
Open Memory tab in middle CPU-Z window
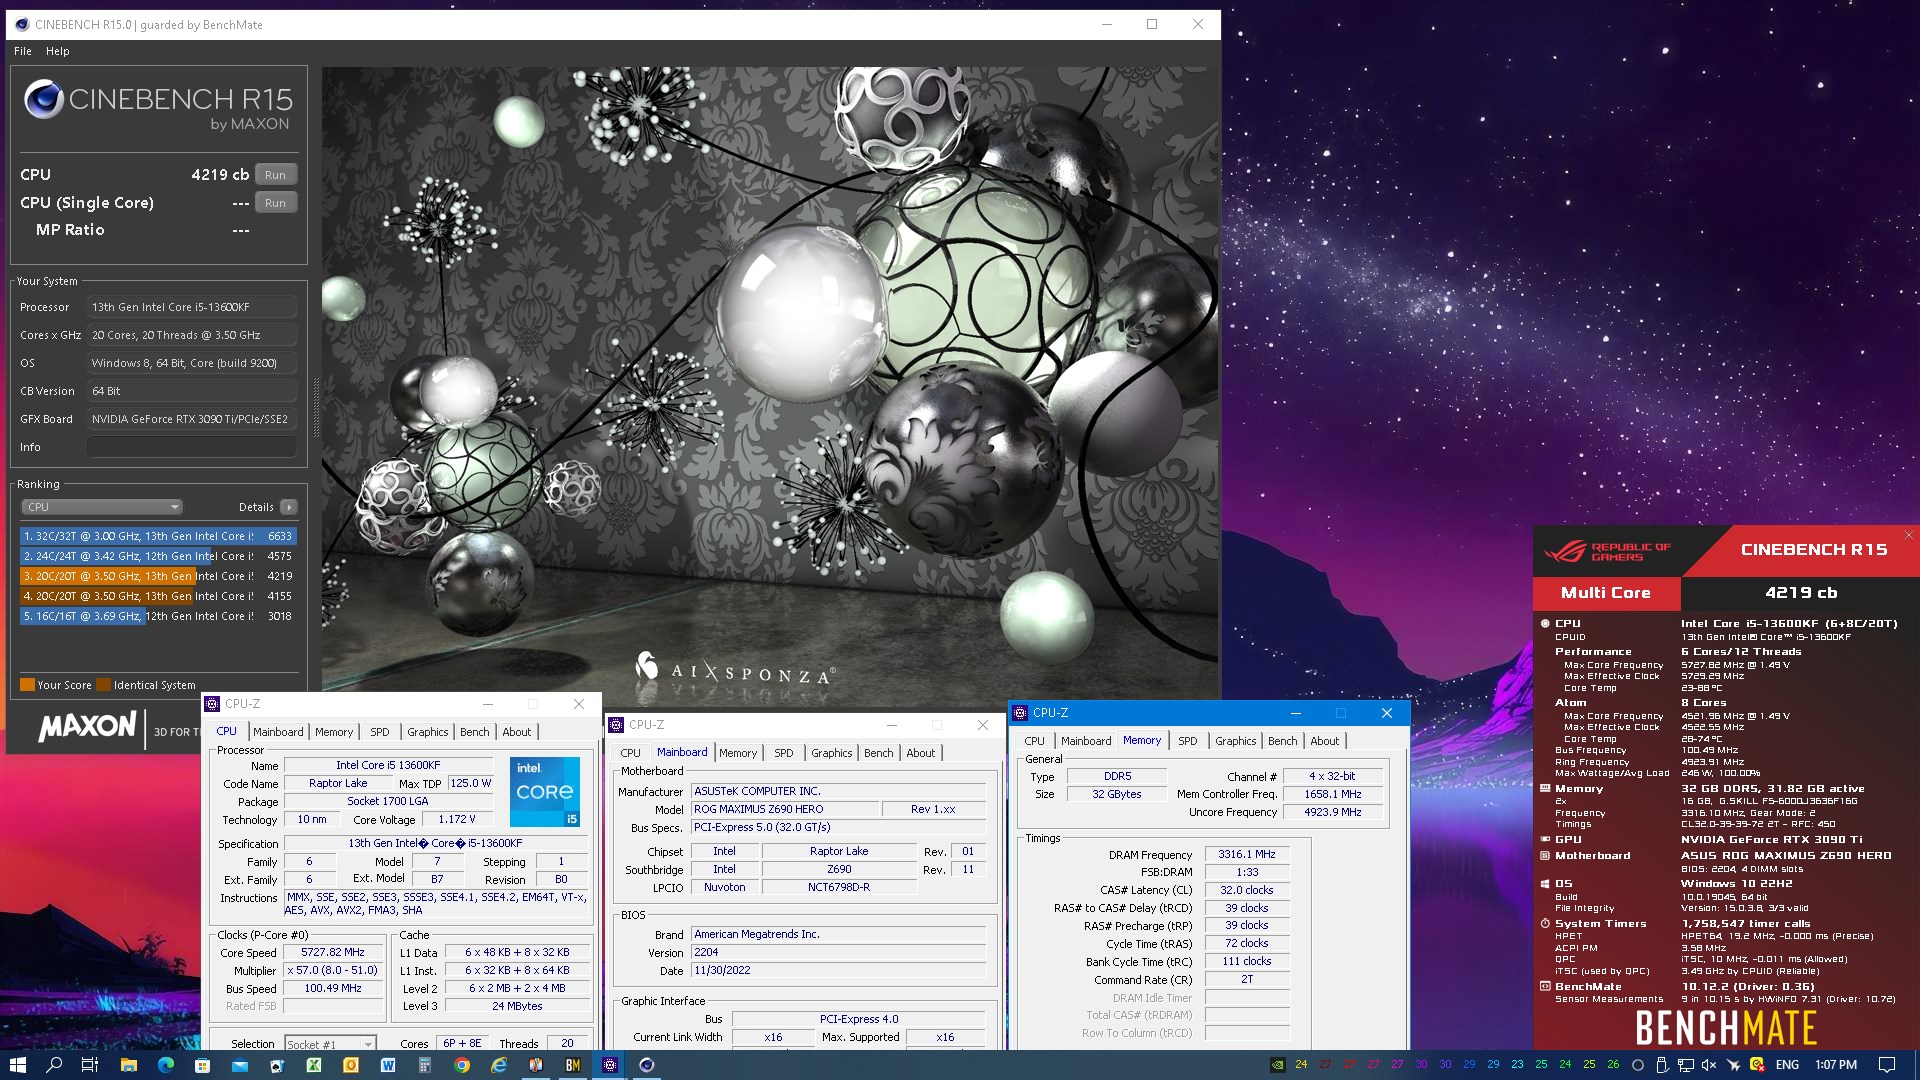coord(738,753)
